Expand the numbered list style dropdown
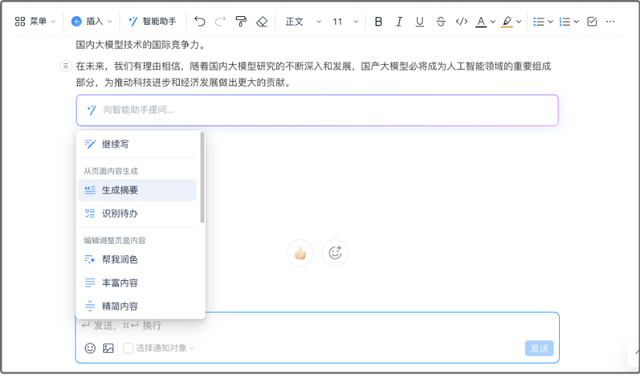640x375 pixels. 576,21
